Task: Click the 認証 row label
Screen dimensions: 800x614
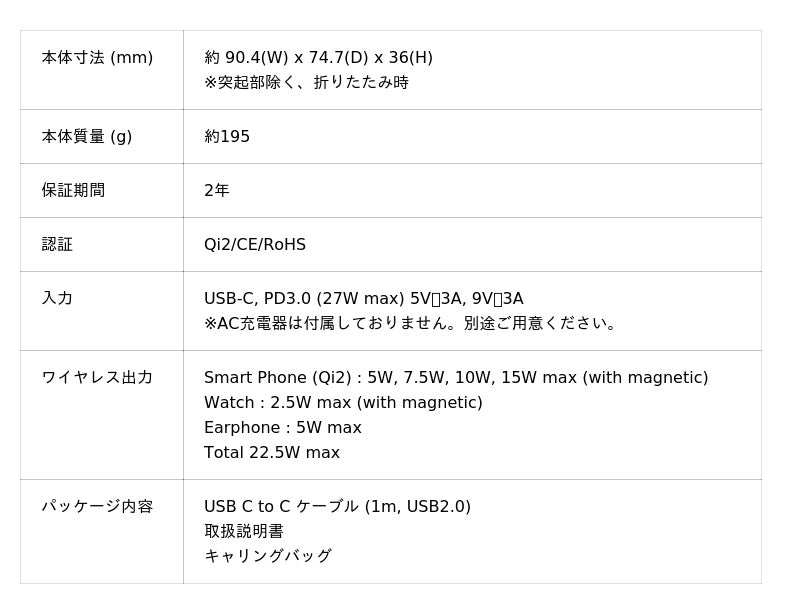Action: (57, 245)
